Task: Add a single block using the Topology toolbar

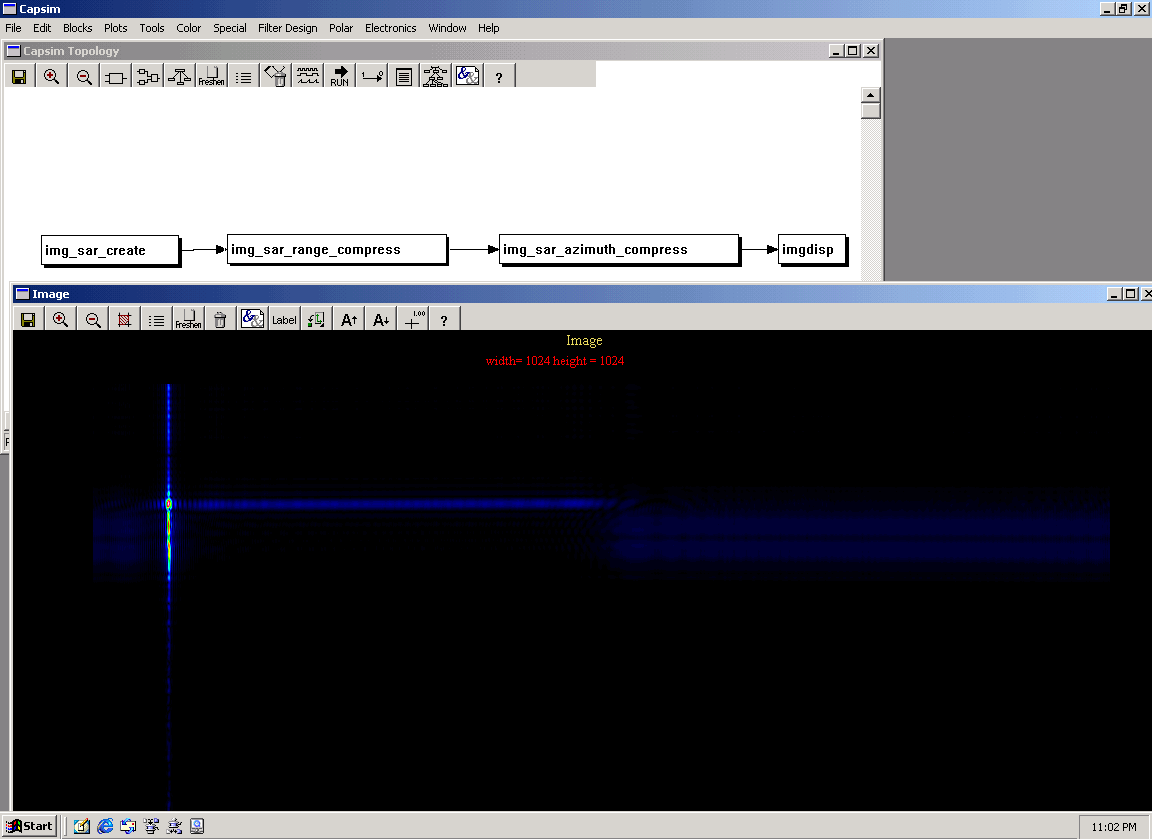Action: [x=115, y=76]
